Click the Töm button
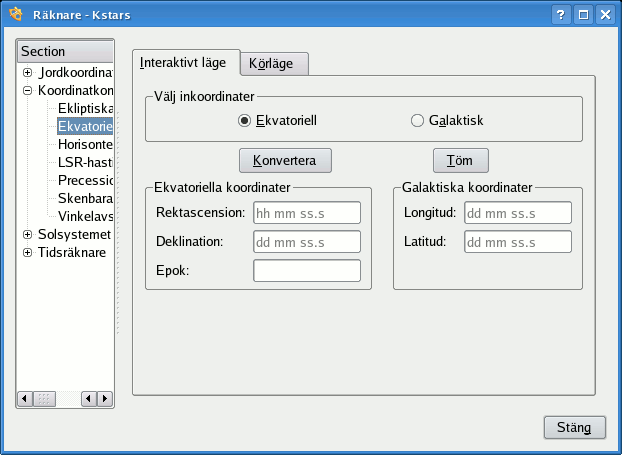This screenshot has width=622, height=455. click(x=460, y=160)
